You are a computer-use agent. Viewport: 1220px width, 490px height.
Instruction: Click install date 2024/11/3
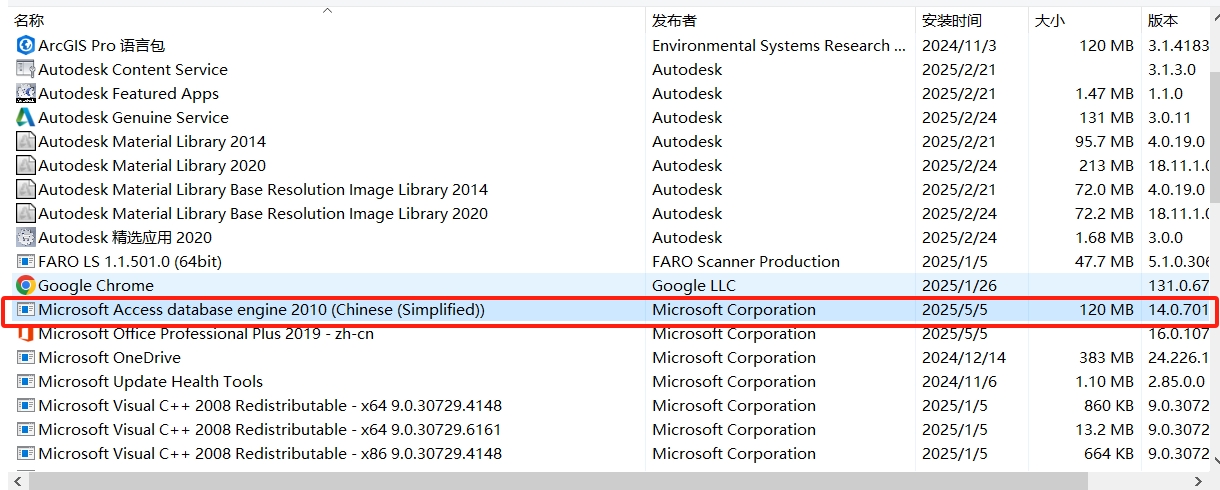pos(959,45)
